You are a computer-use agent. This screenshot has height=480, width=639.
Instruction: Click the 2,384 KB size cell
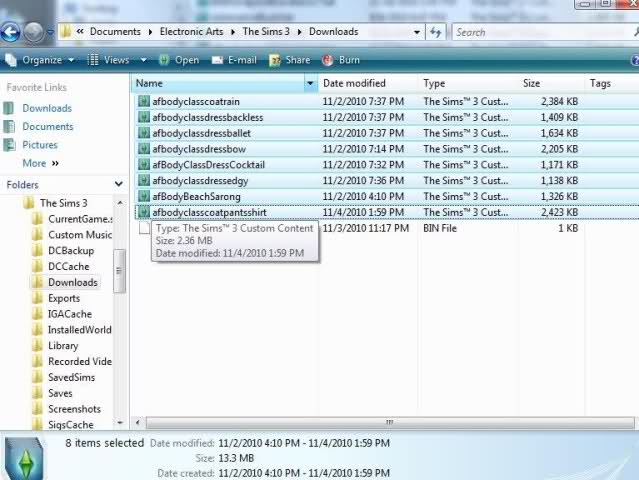pyautogui.click(x=559, y=101)
